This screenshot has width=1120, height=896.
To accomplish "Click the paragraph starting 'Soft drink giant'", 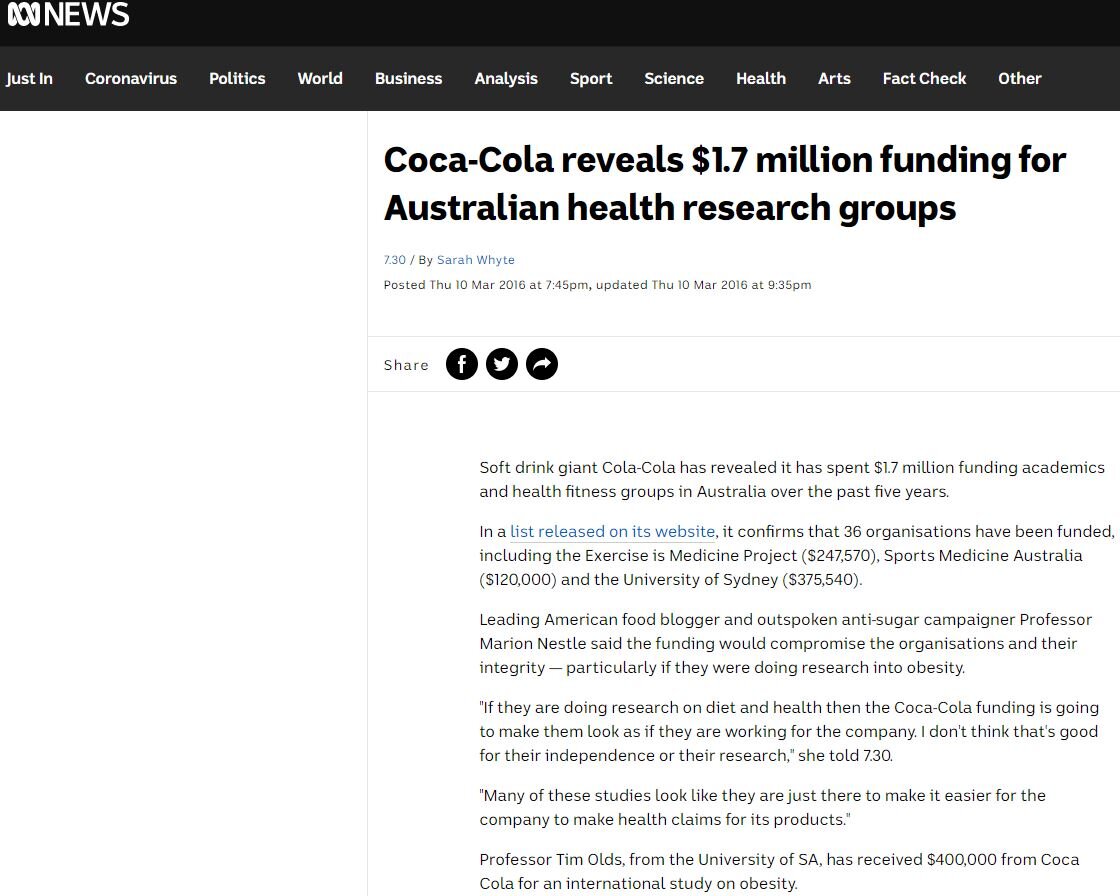I will (791, 479).
